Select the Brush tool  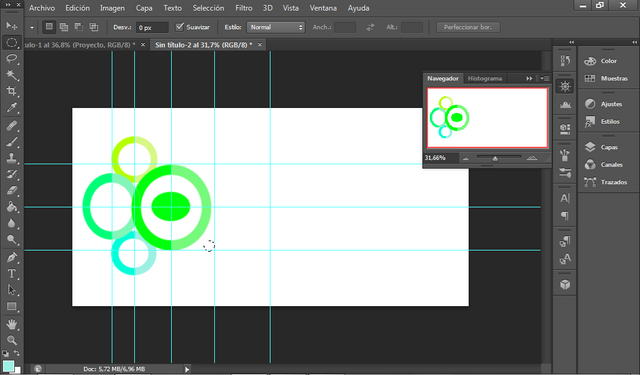(x=11, y=142)
